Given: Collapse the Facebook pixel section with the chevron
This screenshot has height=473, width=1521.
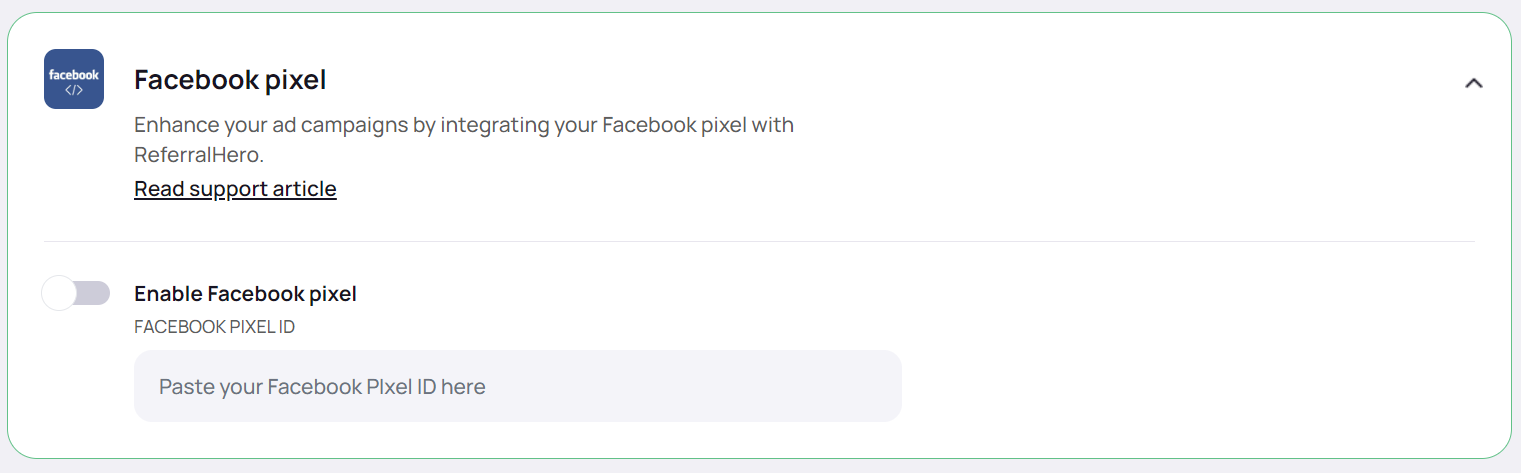Looking at the screenshot, I should [x=1473, y=83].
